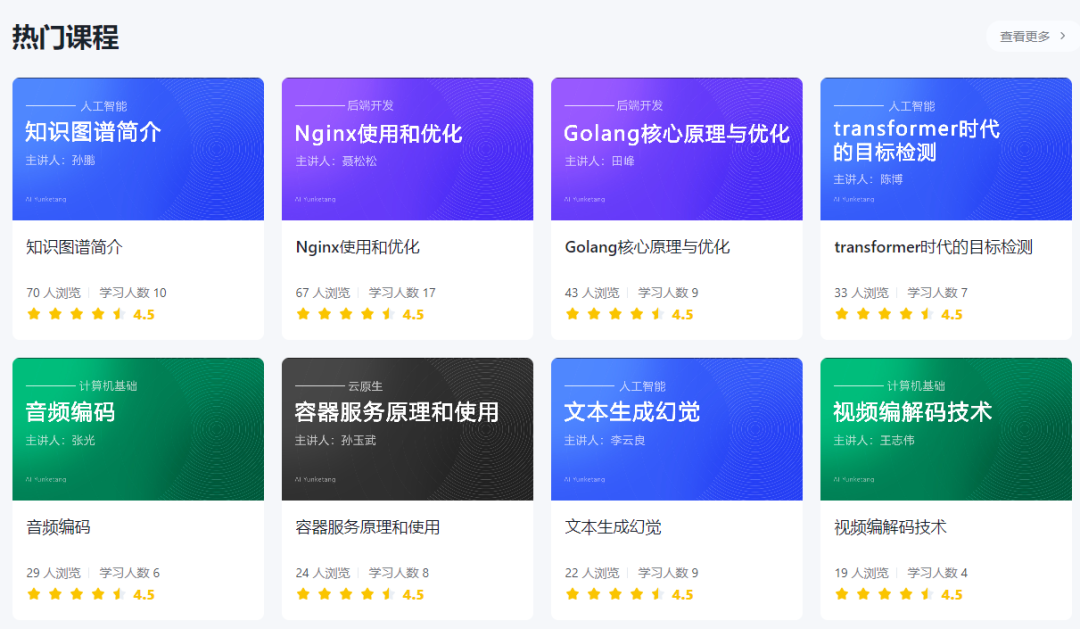The width and height of the screenshot is (1080, 629).
Task: Click the half star on Nginx使用和优化 rating
Action: click(389, 314)
